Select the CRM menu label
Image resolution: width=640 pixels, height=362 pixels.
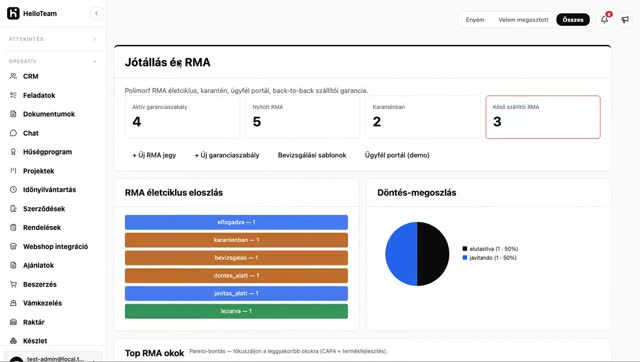(31, 76)
